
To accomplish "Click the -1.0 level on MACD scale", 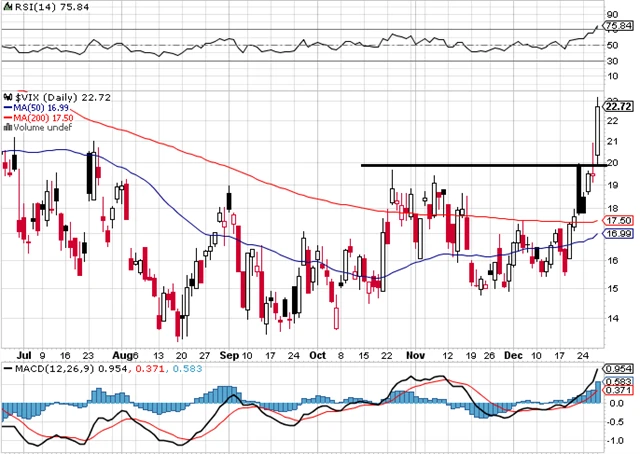I will [616, 441].
